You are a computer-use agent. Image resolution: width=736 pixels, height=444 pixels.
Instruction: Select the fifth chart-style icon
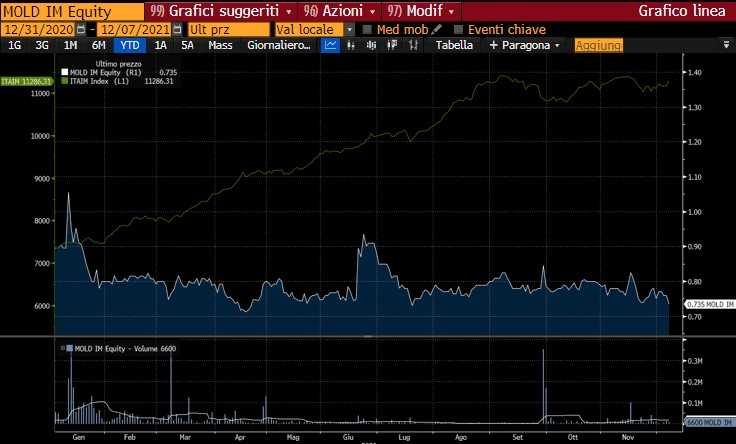[413, 45]
